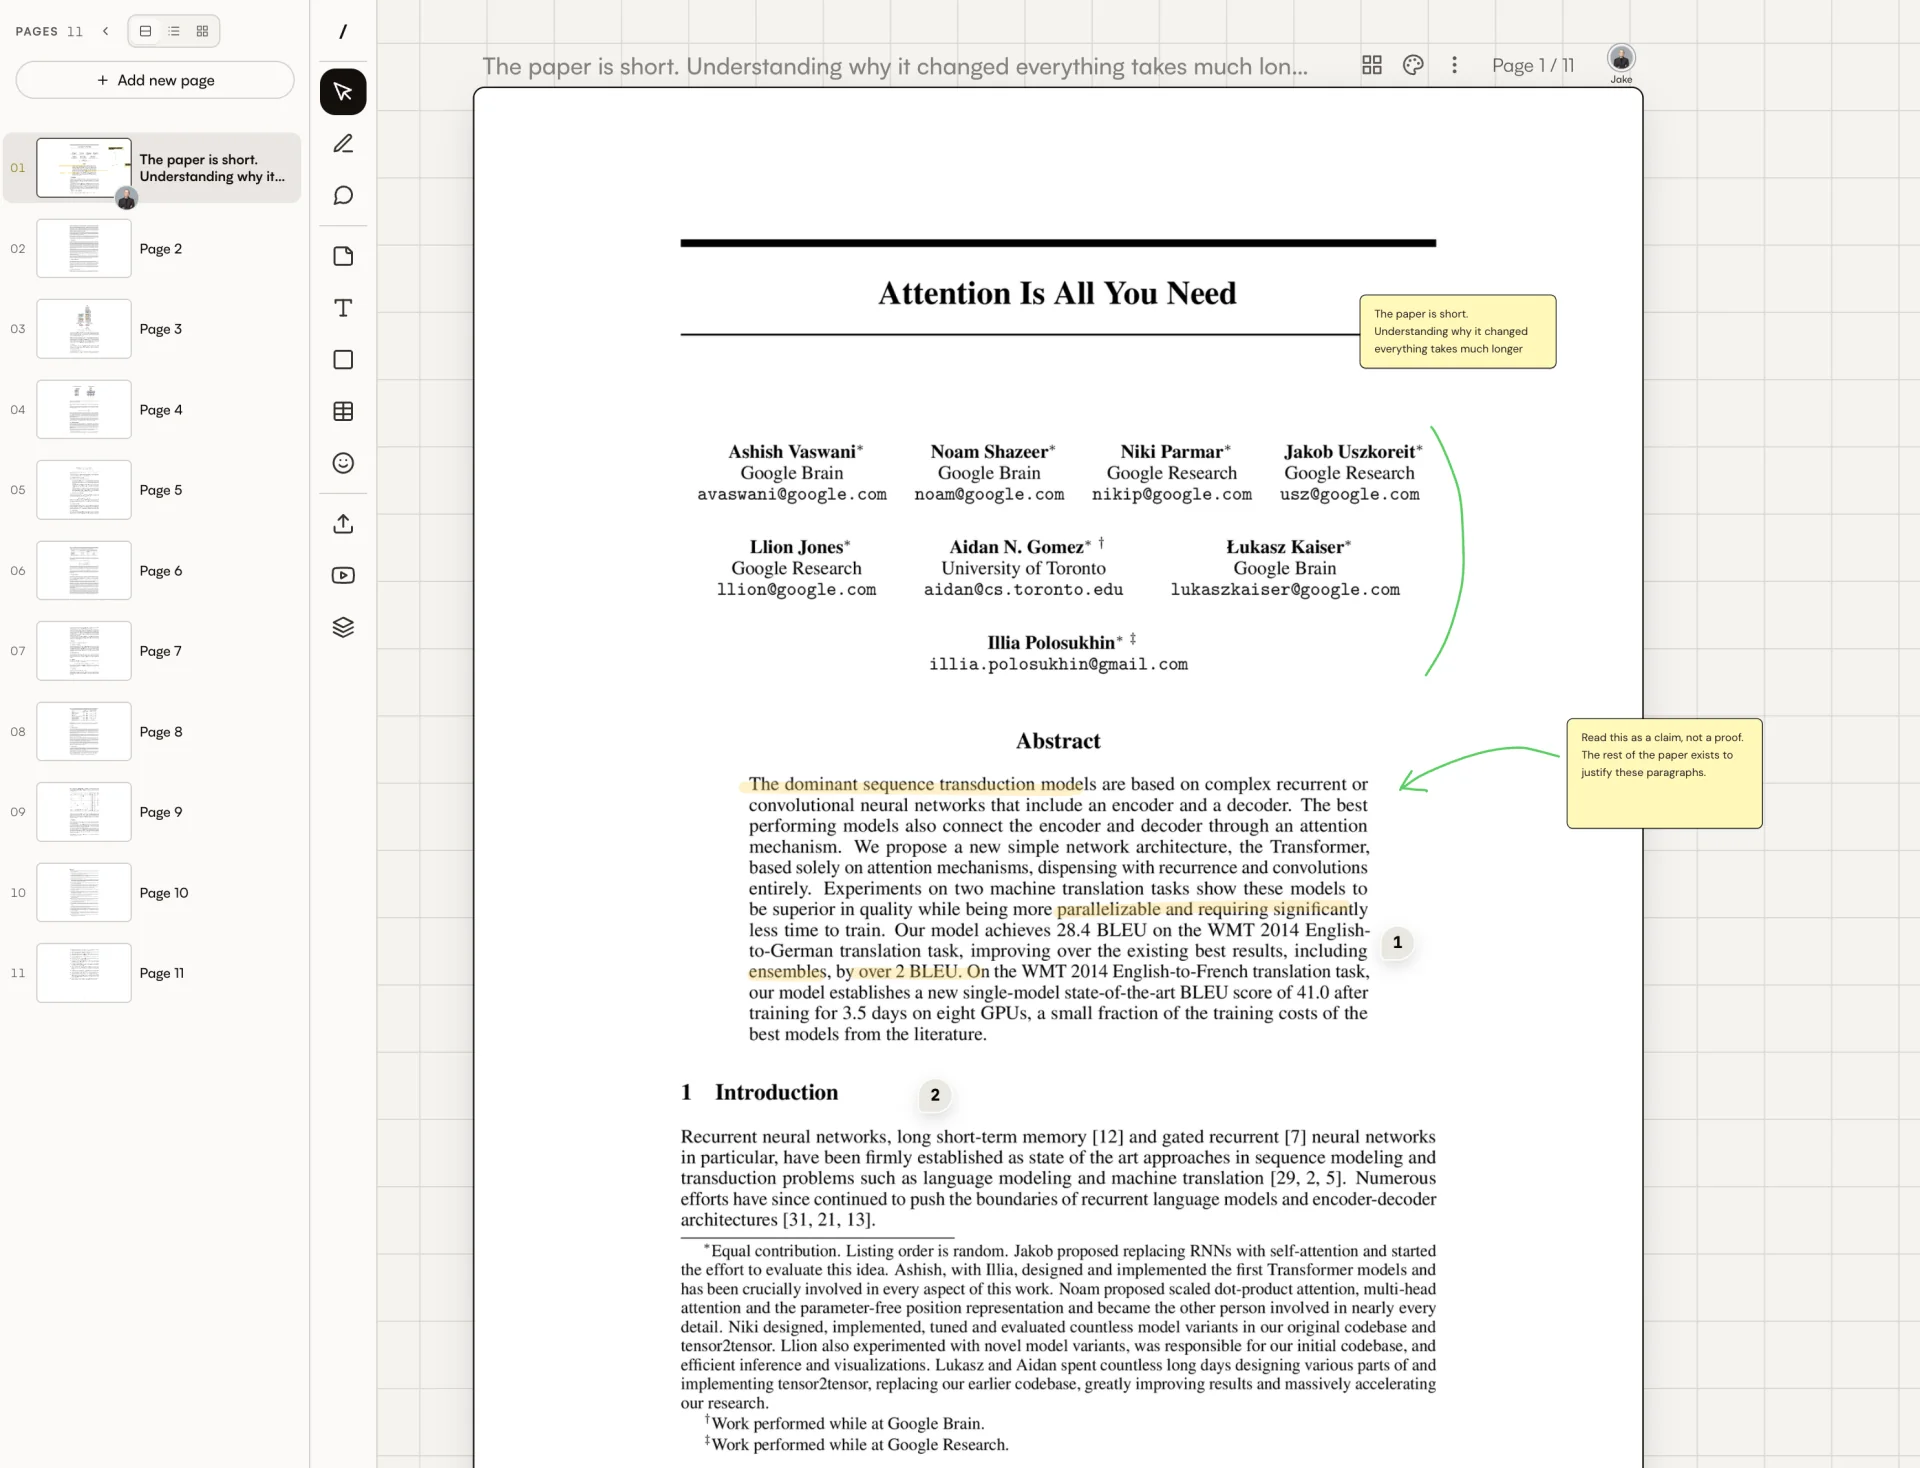Open the layers stack icon
Screen dimensions: 1920x1468
[x=343, y=627]
